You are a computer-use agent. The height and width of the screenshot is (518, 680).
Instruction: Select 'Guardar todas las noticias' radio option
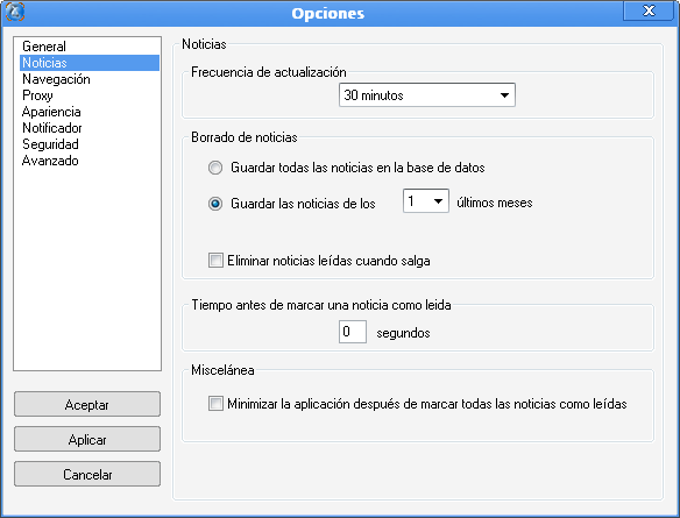click(215, 167)
